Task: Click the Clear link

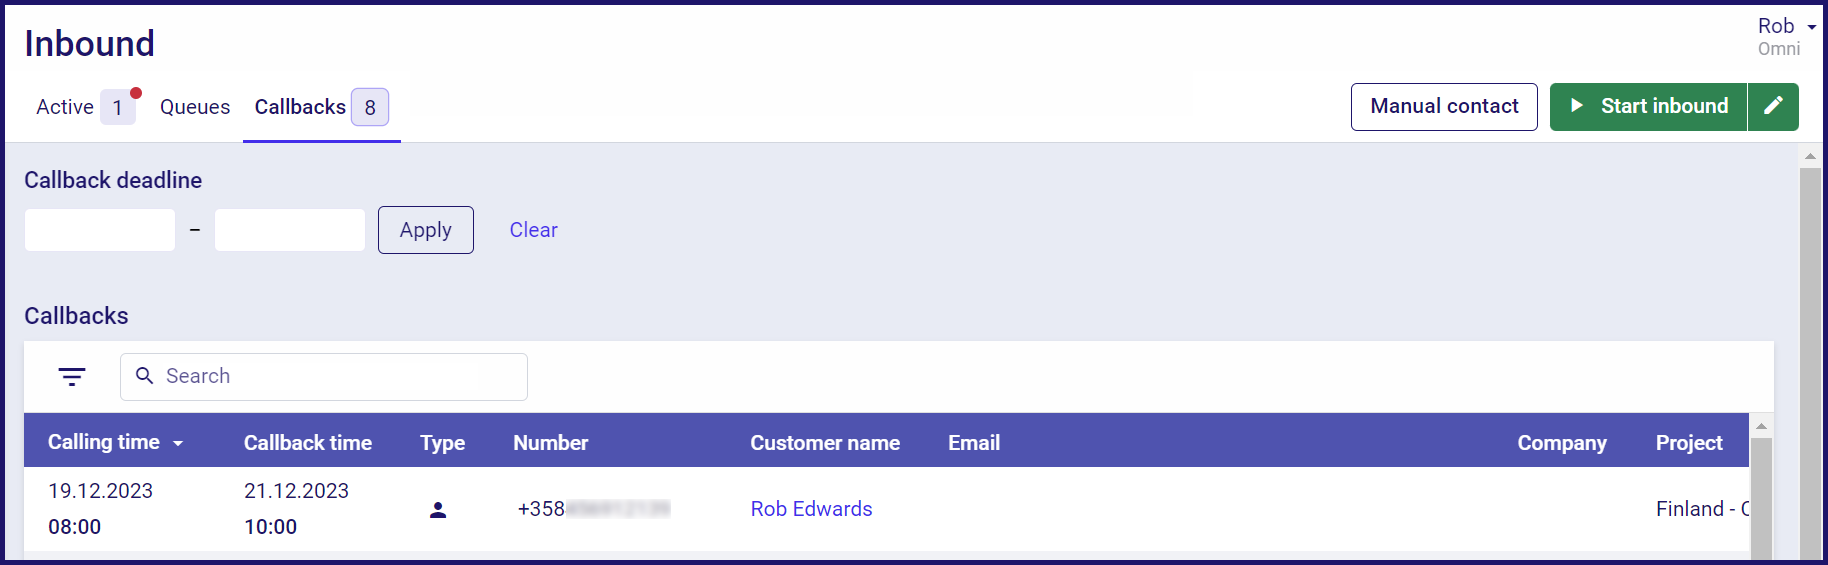Action: 534,230
